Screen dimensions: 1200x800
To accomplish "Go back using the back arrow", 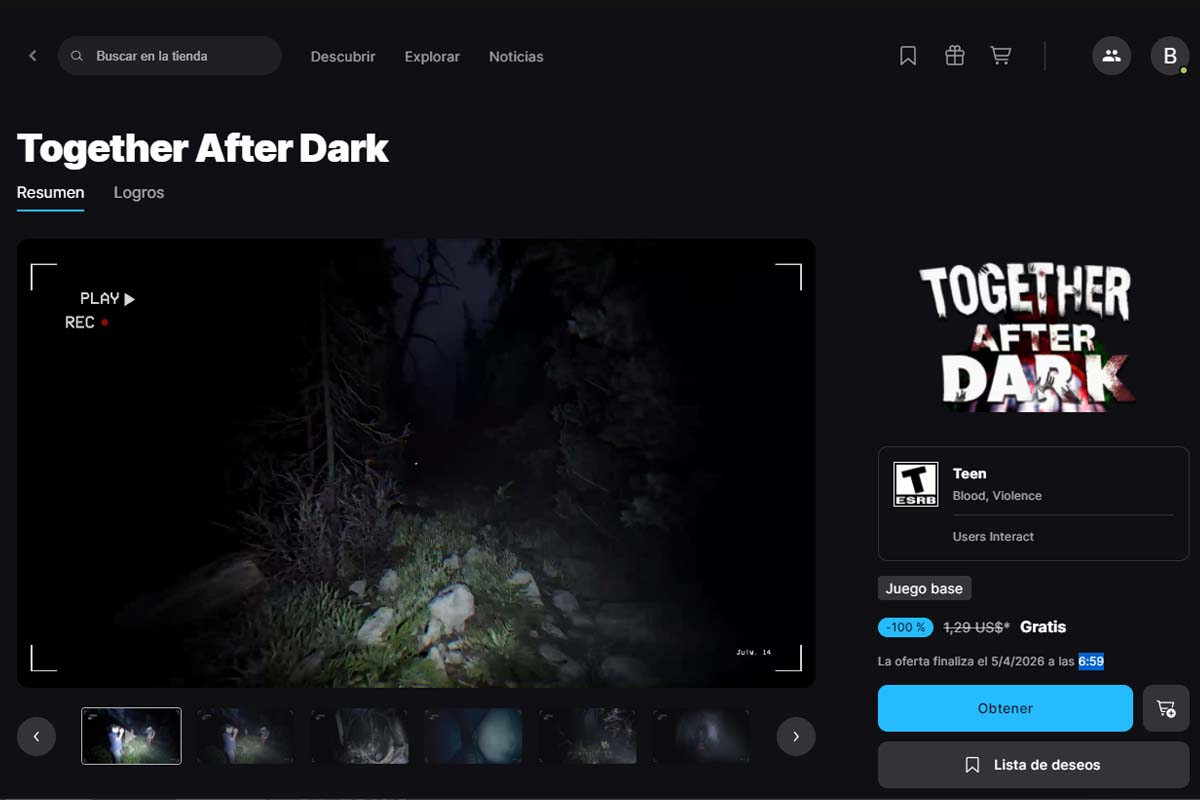I will coord(32,56).
